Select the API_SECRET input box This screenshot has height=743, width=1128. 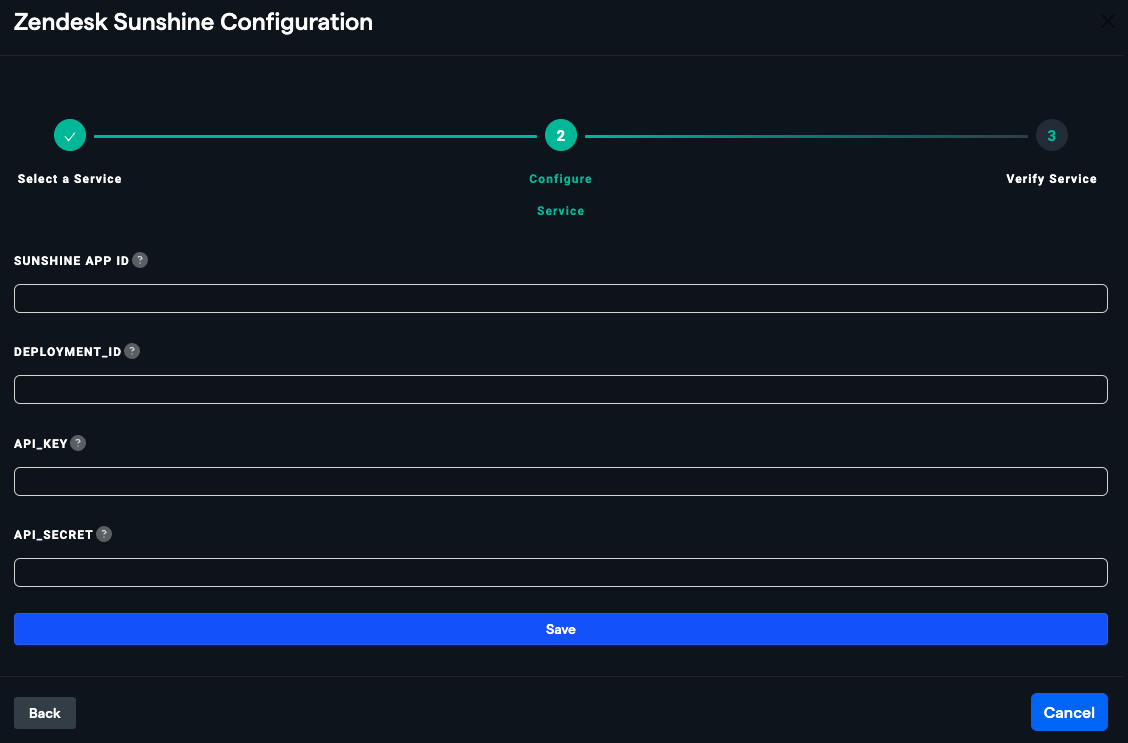pyautogui.click(x=560, y=572)
